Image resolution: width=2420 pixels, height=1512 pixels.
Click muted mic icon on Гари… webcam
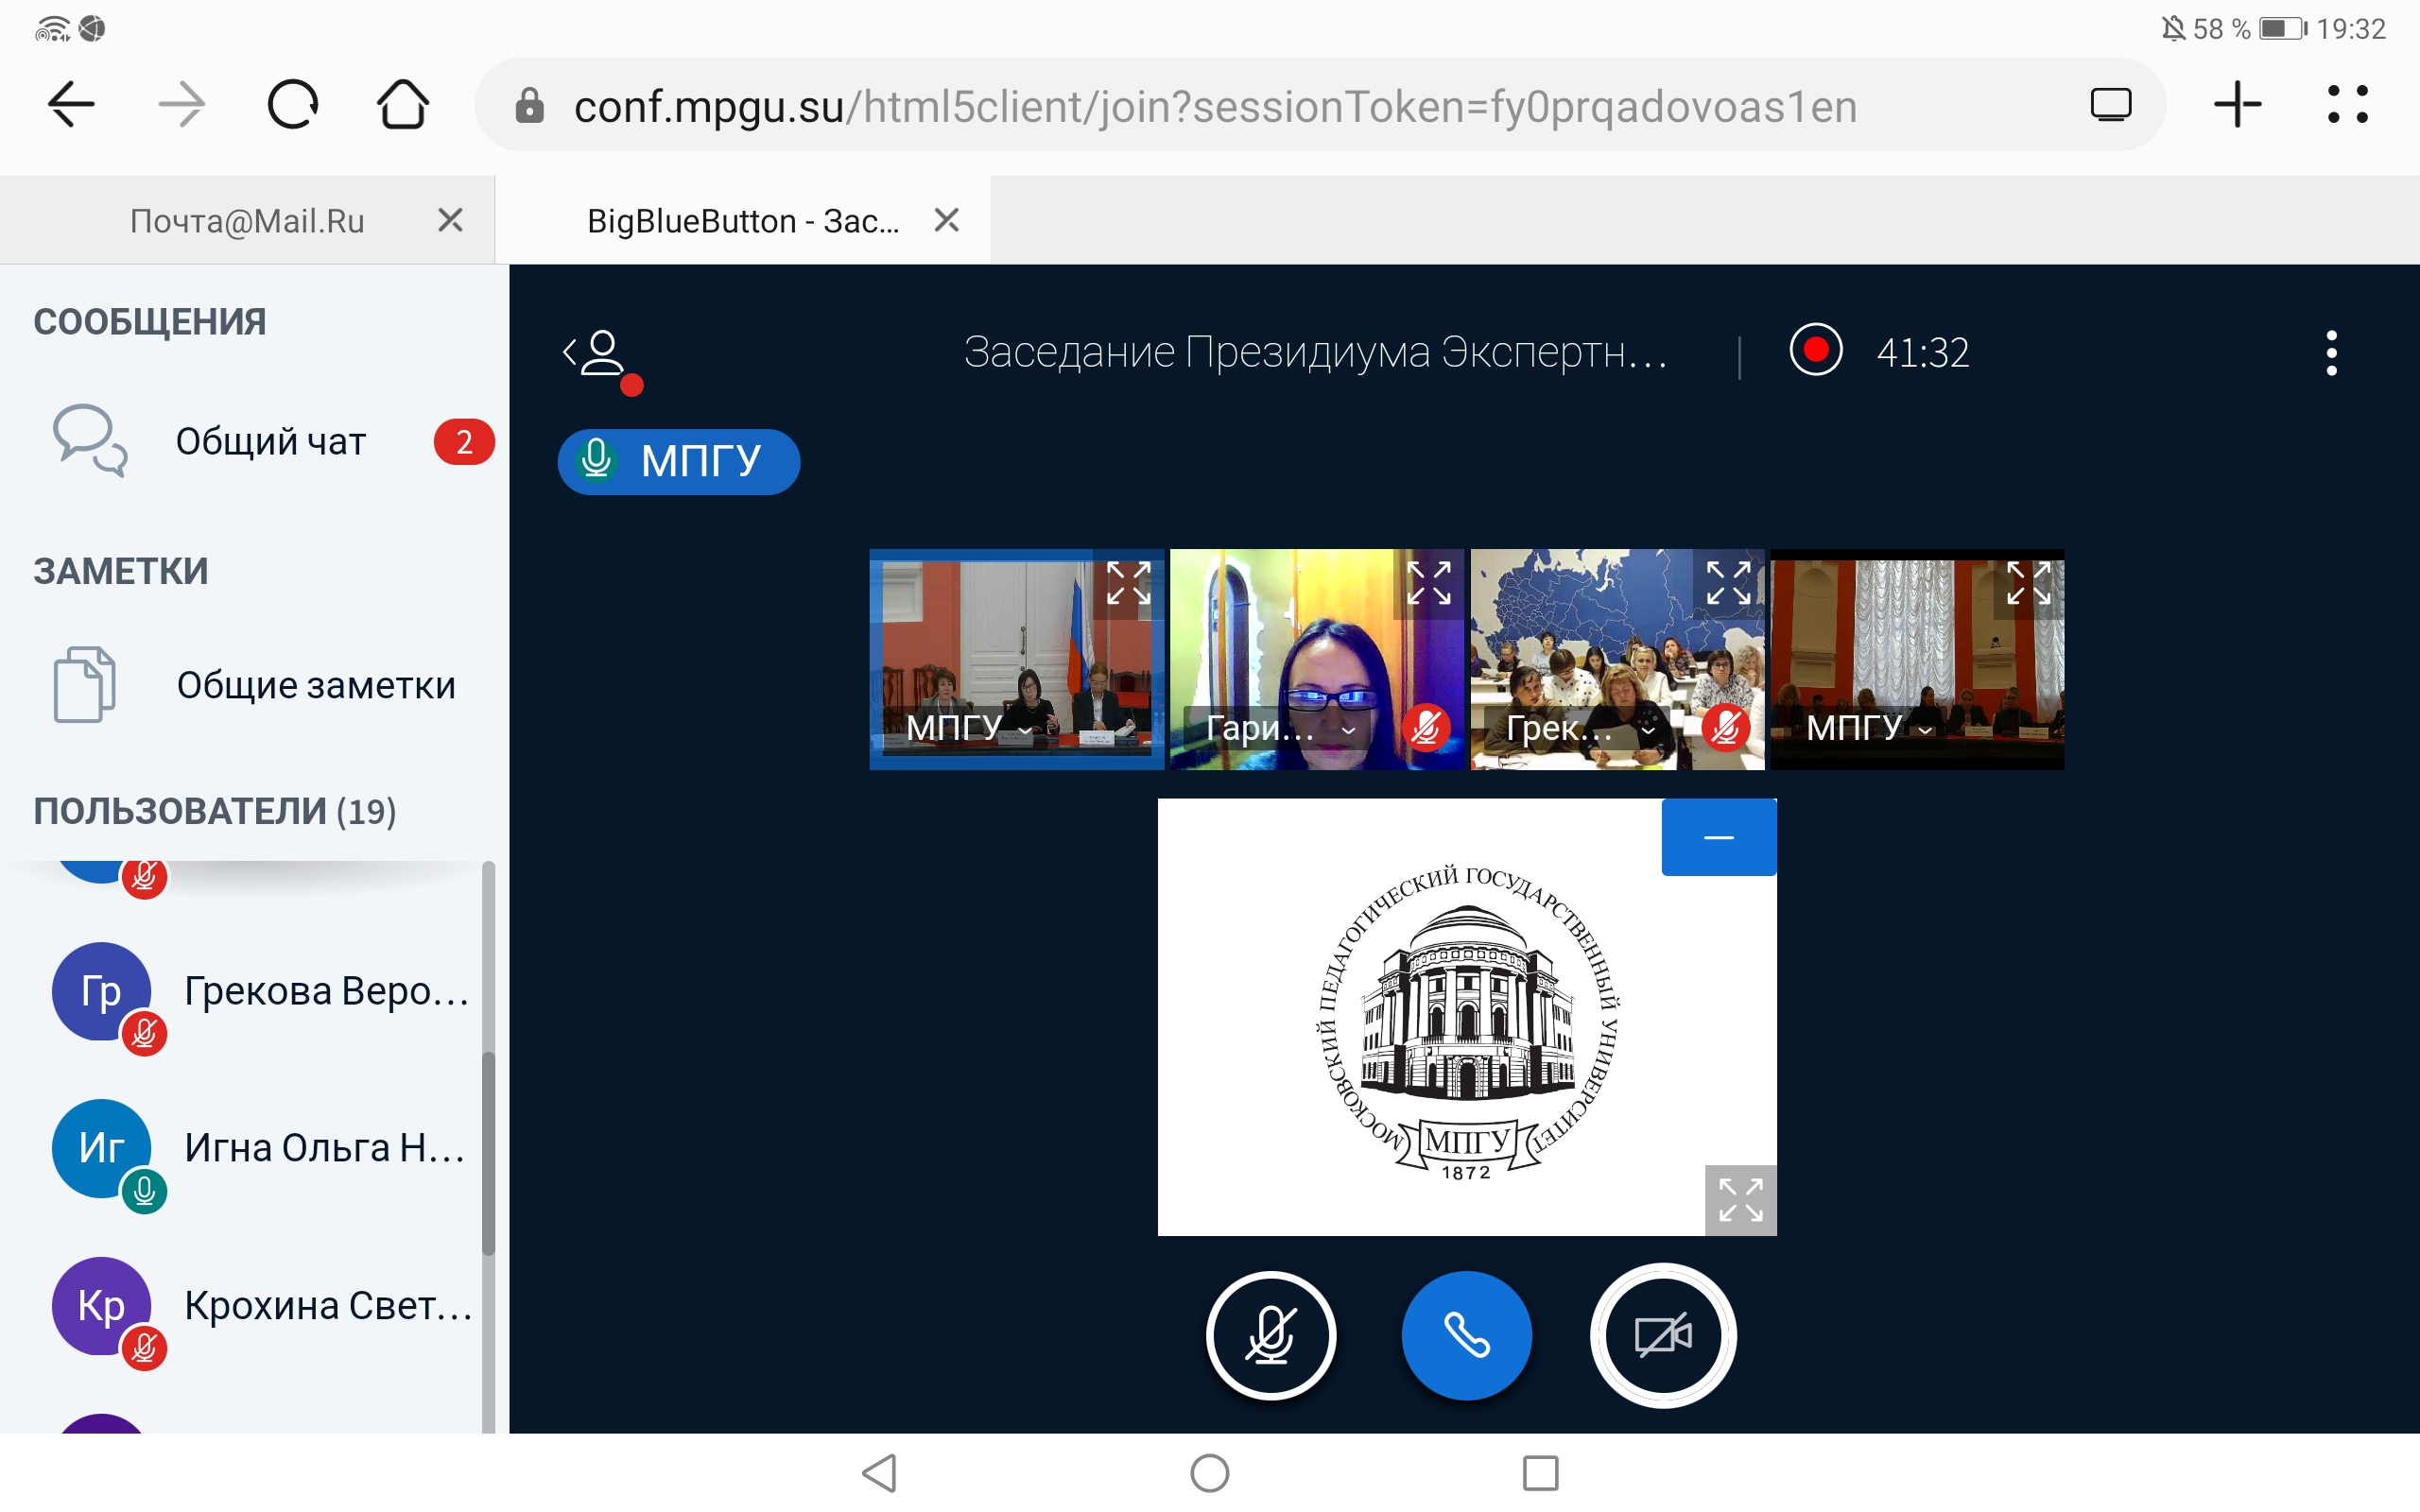1427,728
